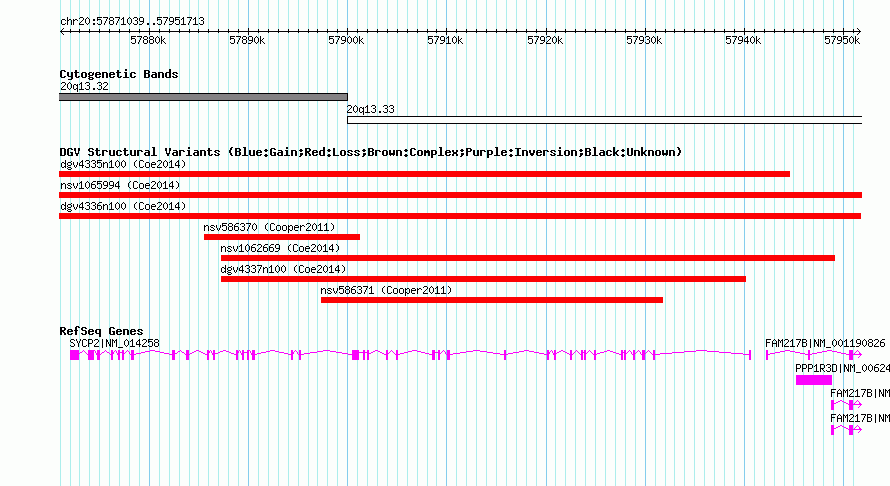Click the ruler's left end arrow

point(62,32)
